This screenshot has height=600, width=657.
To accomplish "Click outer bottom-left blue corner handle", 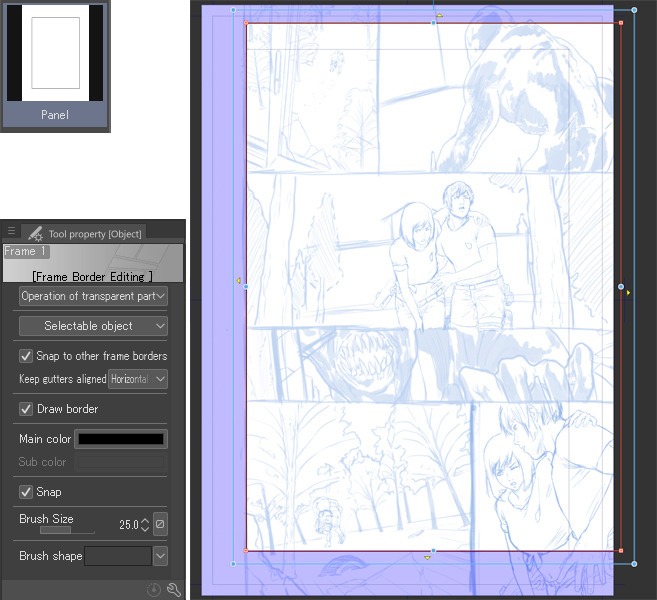I will (233, 564).
